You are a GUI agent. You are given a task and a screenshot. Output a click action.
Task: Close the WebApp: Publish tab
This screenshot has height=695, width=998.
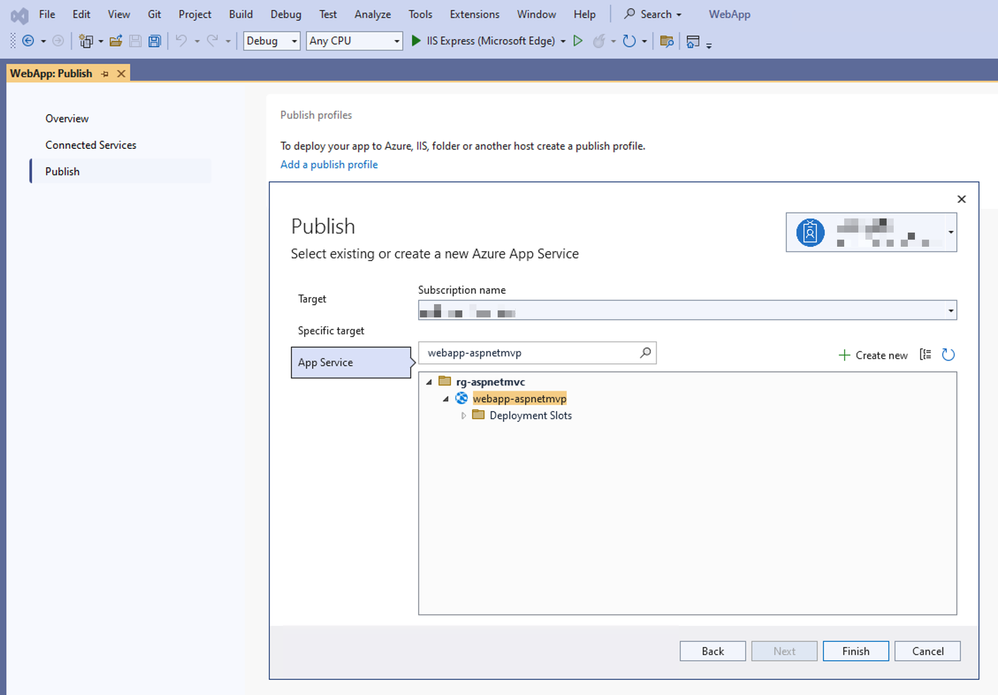click(121, 74)
